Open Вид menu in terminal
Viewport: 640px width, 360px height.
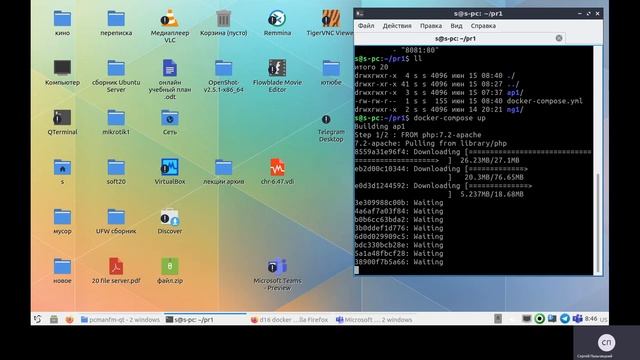pyautogui.click(x=456, y=26)
